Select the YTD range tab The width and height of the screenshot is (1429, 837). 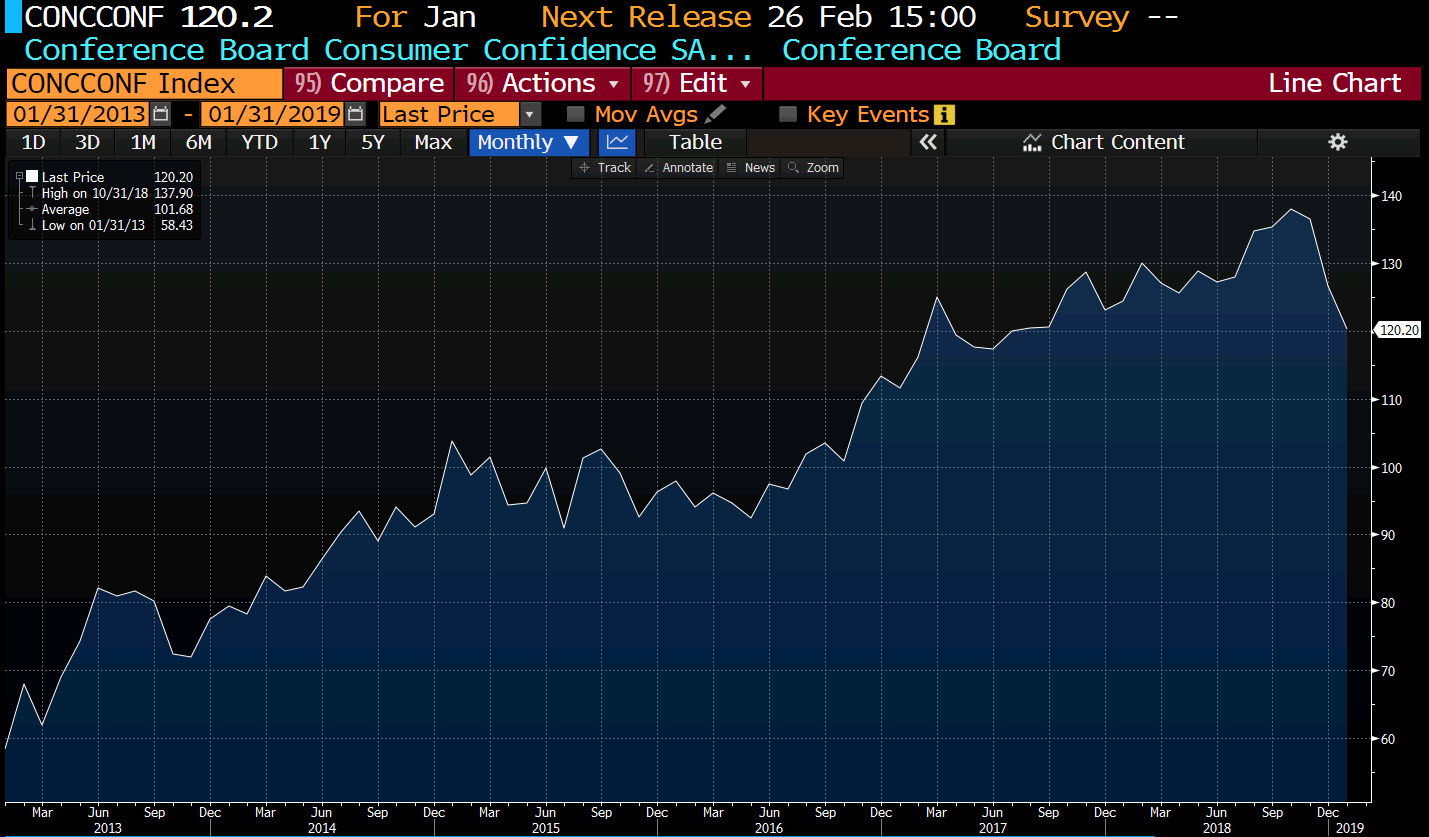(259, 142)
